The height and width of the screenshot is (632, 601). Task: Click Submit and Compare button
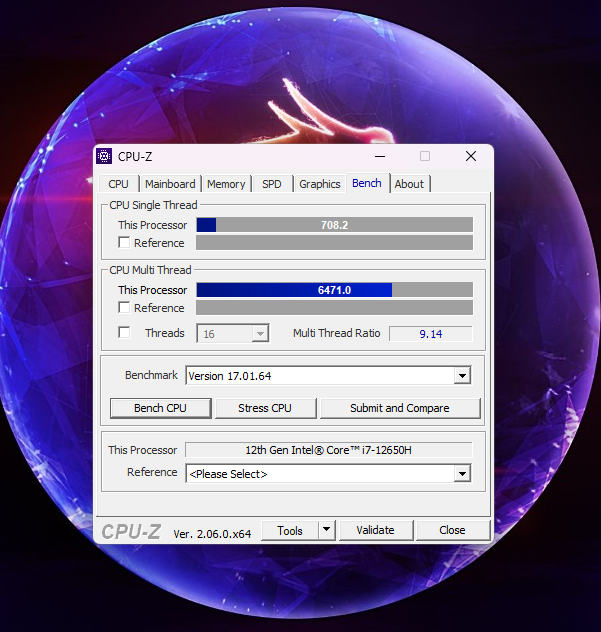click(400, 408)
